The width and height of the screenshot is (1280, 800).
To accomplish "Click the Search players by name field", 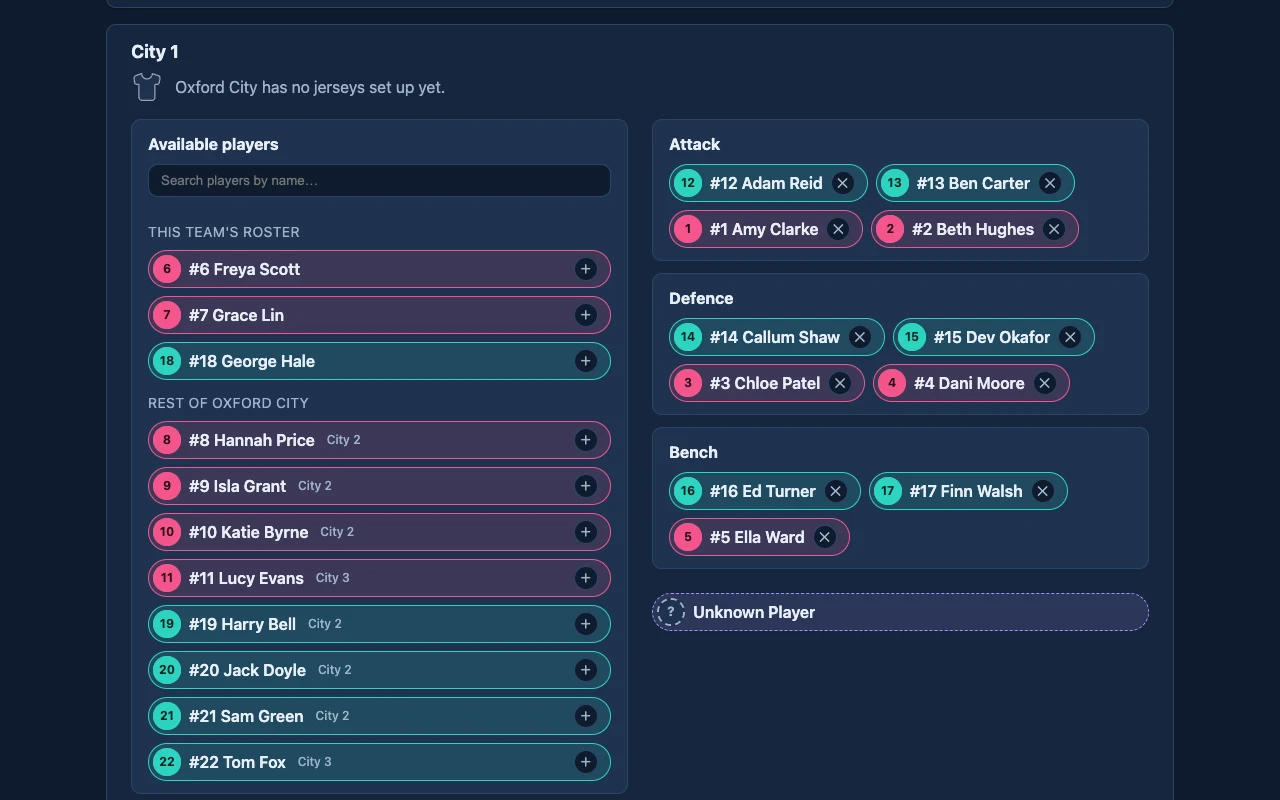I will (x=379, y=181).
